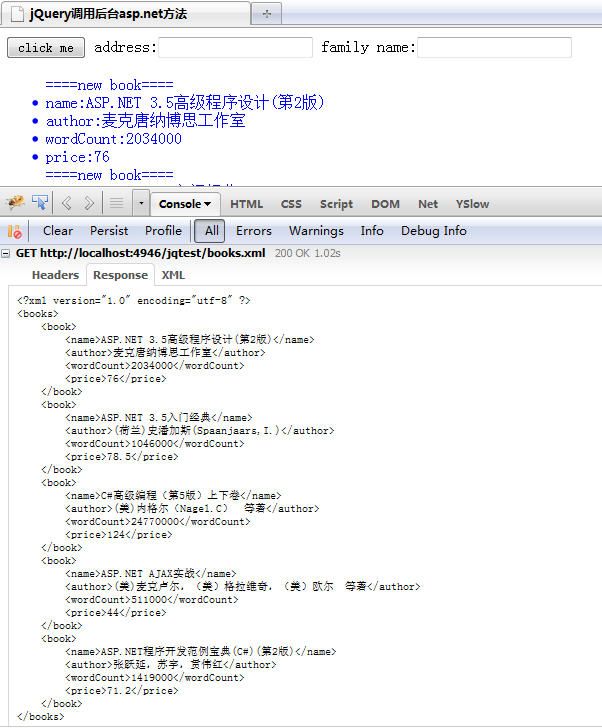Filter console by Warnings

tap(316, 231)
